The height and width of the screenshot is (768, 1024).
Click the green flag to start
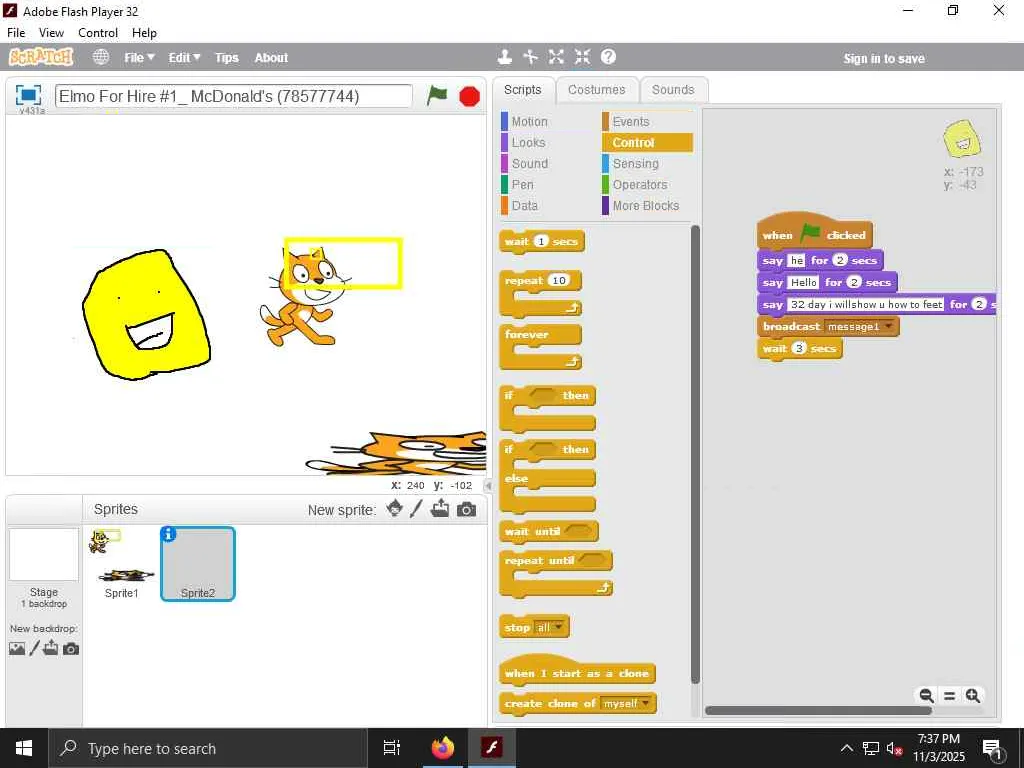(x=436, y=96)
